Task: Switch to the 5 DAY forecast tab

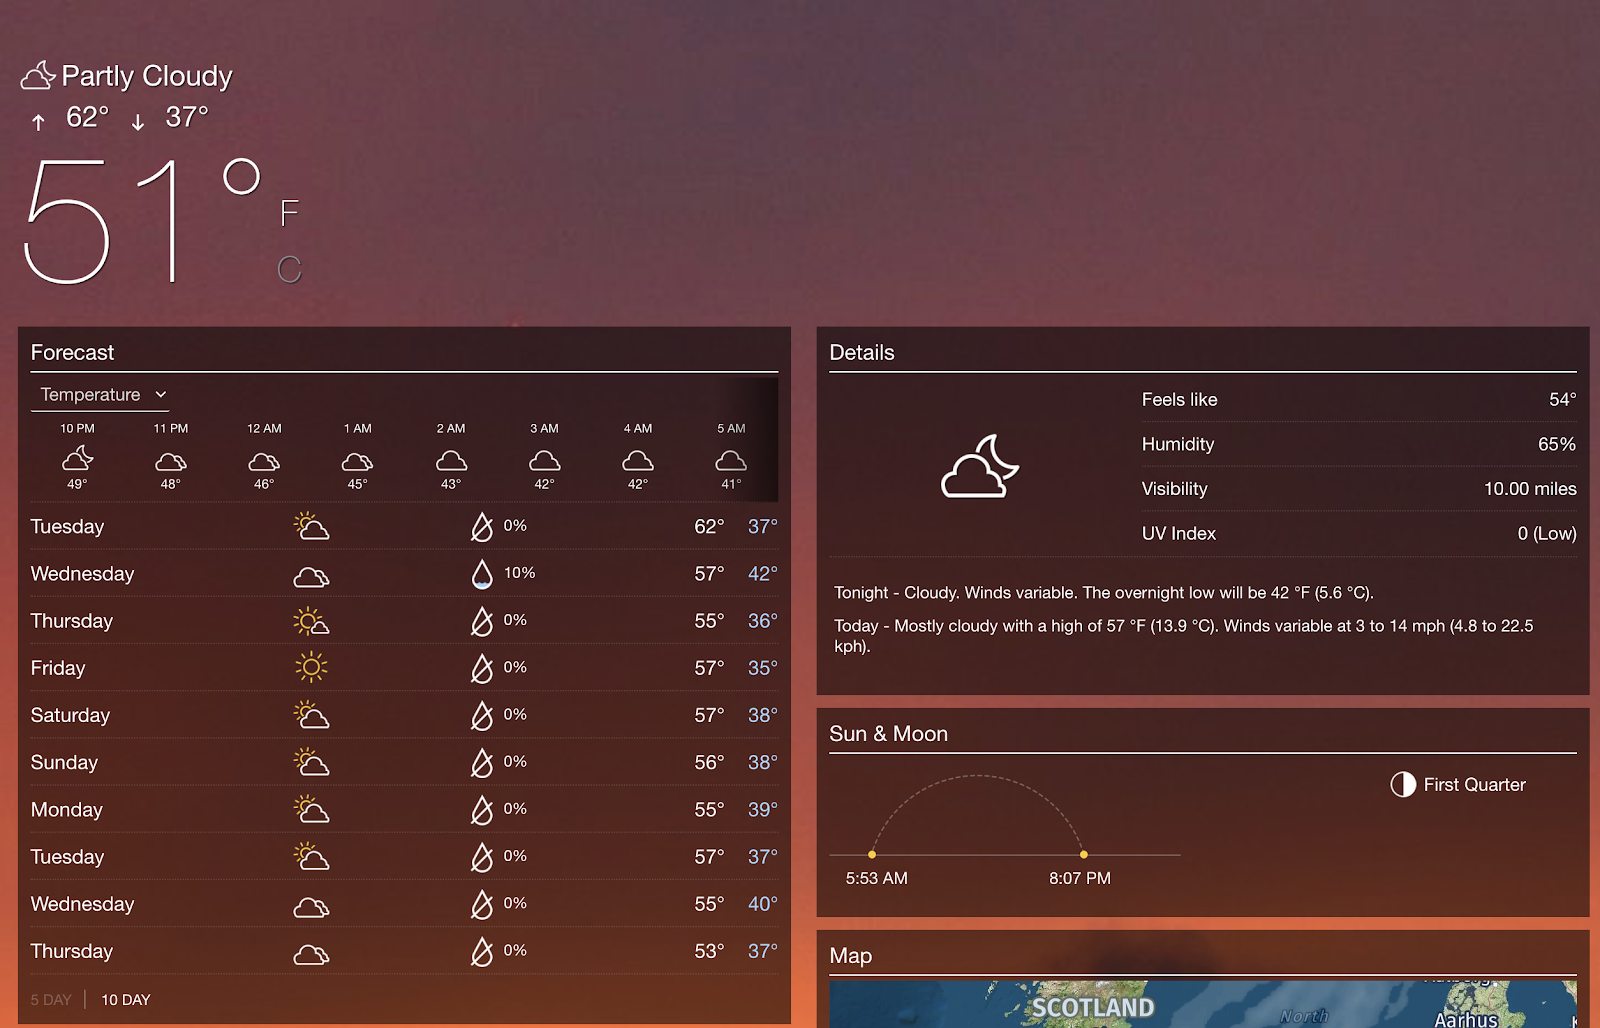Action: (51, 999)
